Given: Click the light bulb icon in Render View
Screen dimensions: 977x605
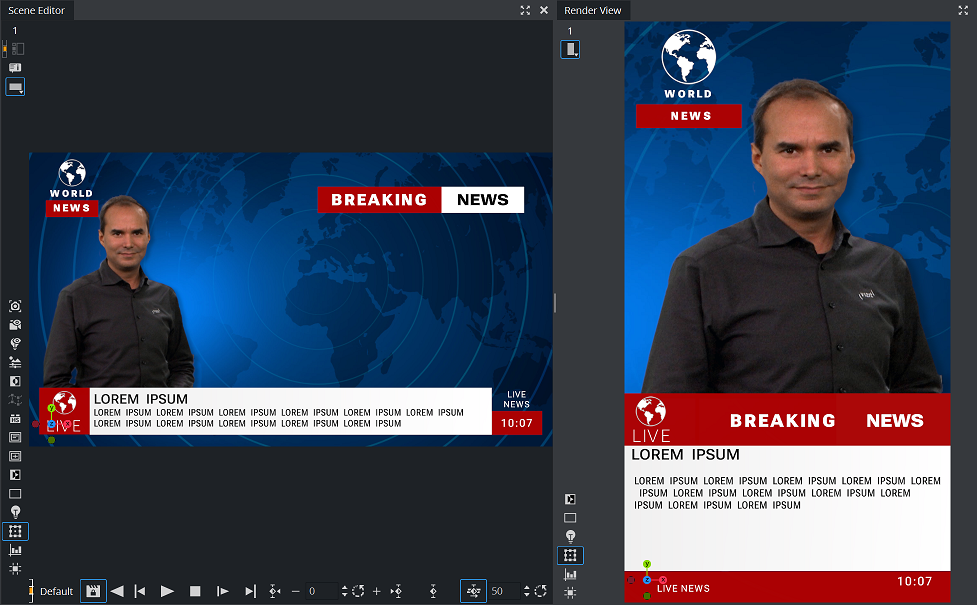Looking at the screenshot, I should click(x=570, y=536).
